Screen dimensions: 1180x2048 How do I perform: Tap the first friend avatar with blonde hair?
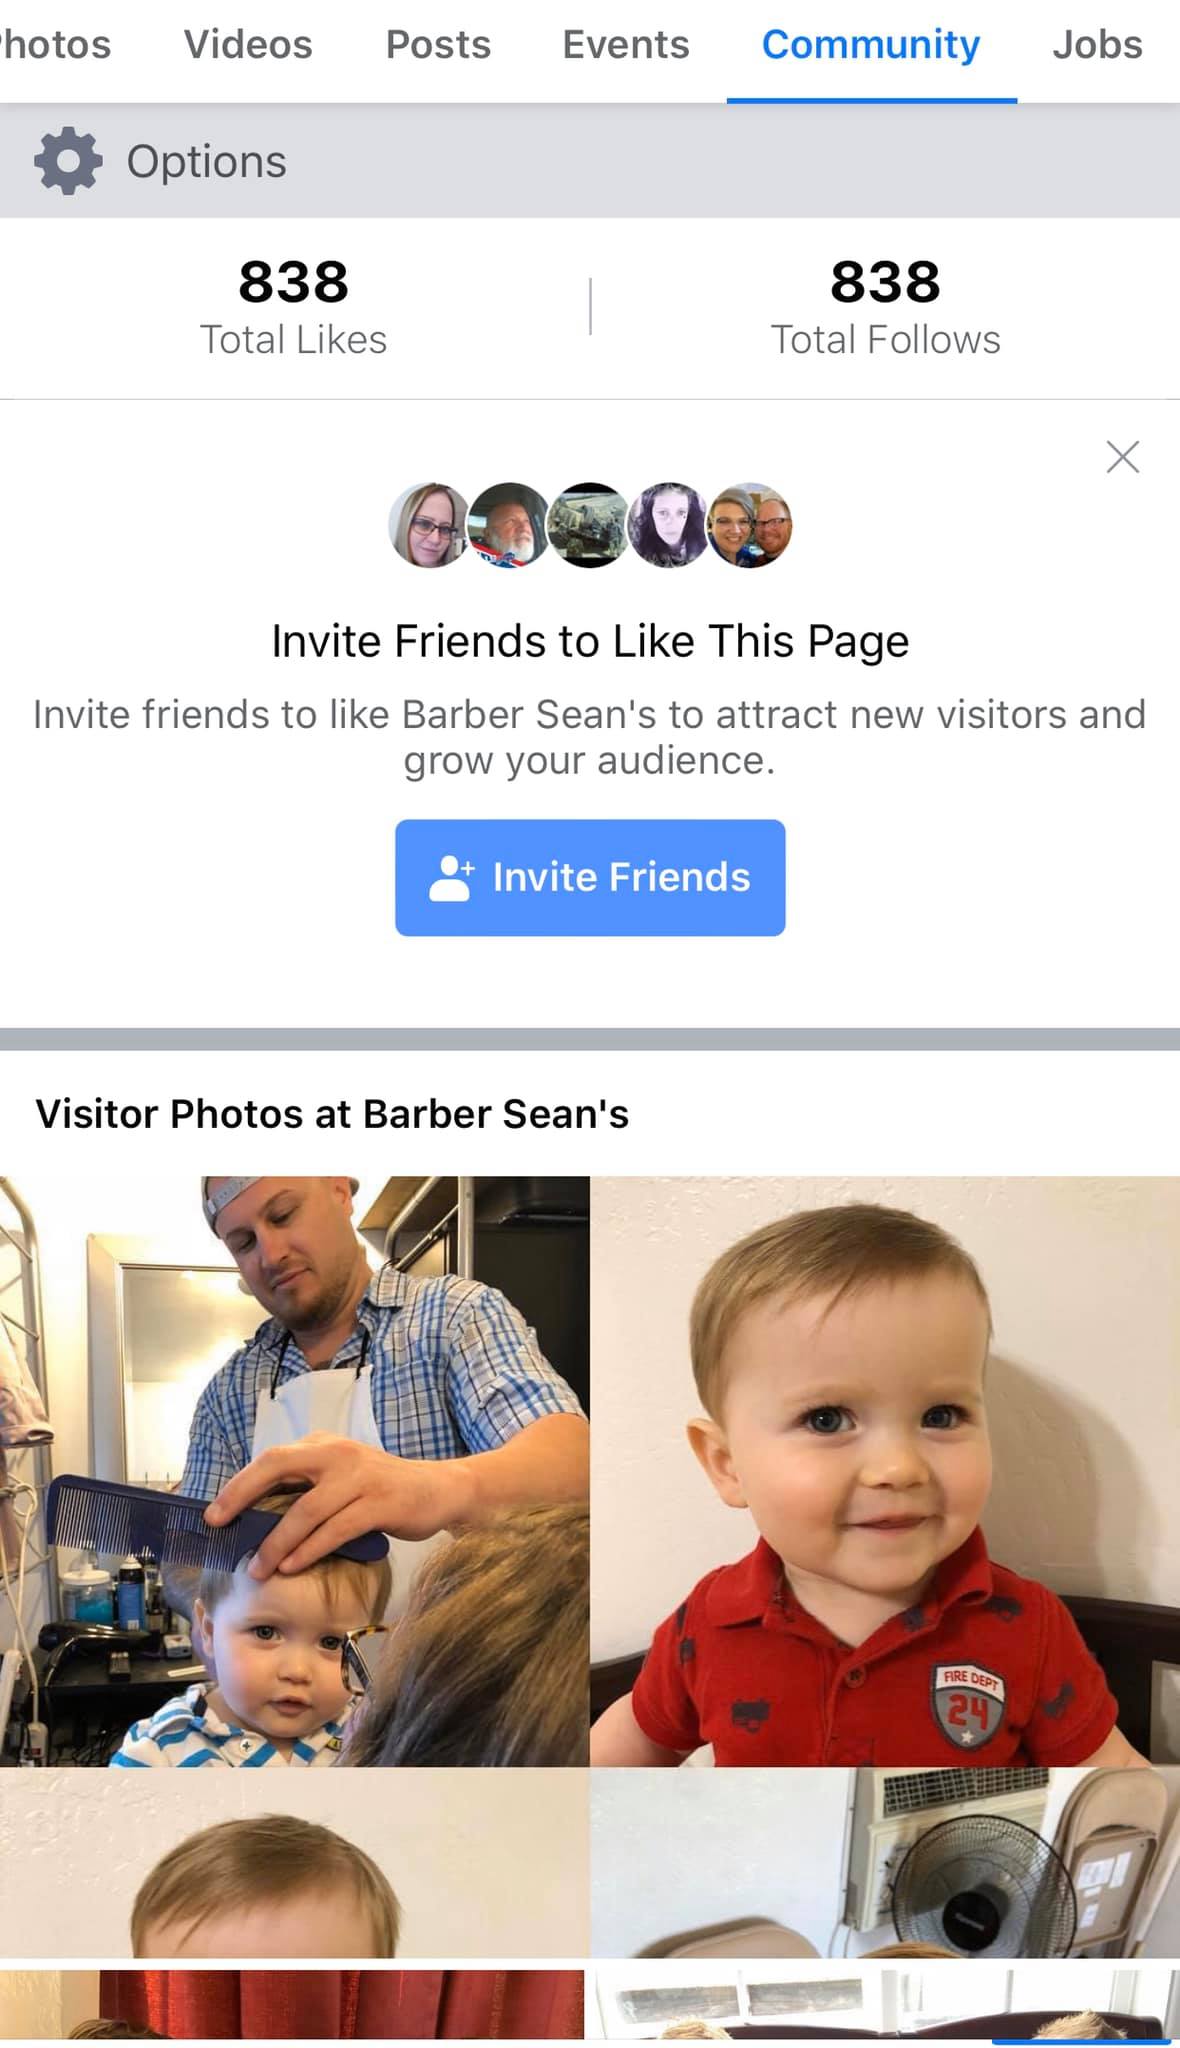click(x=429, y=525)
